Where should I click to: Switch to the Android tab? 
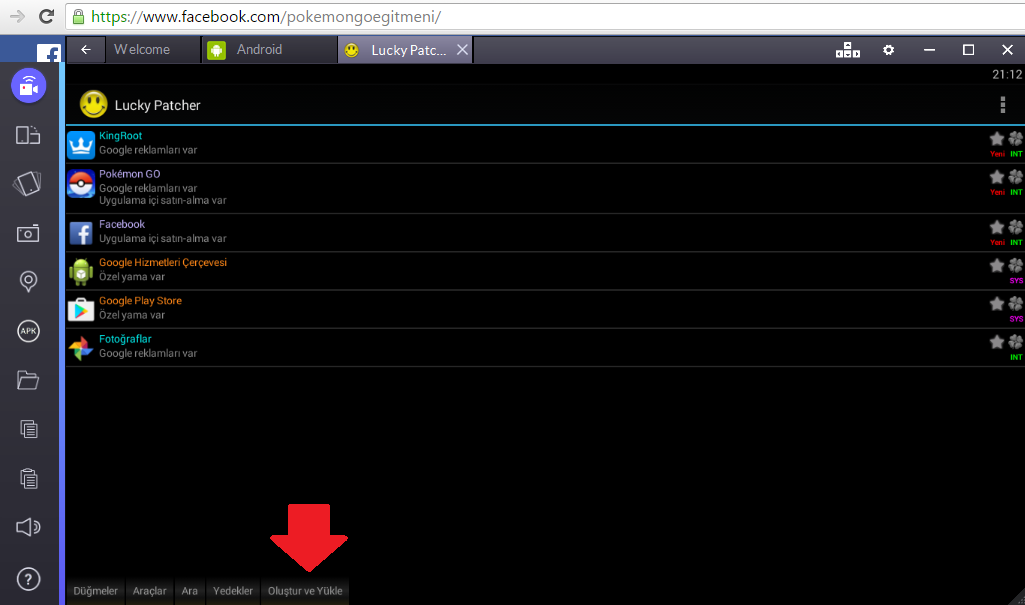[x=269, y=50]
